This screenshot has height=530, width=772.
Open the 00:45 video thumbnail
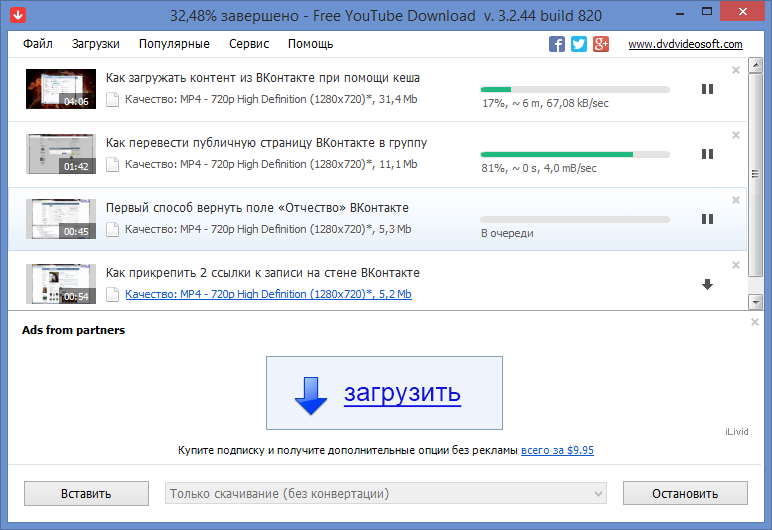[61, 219]
